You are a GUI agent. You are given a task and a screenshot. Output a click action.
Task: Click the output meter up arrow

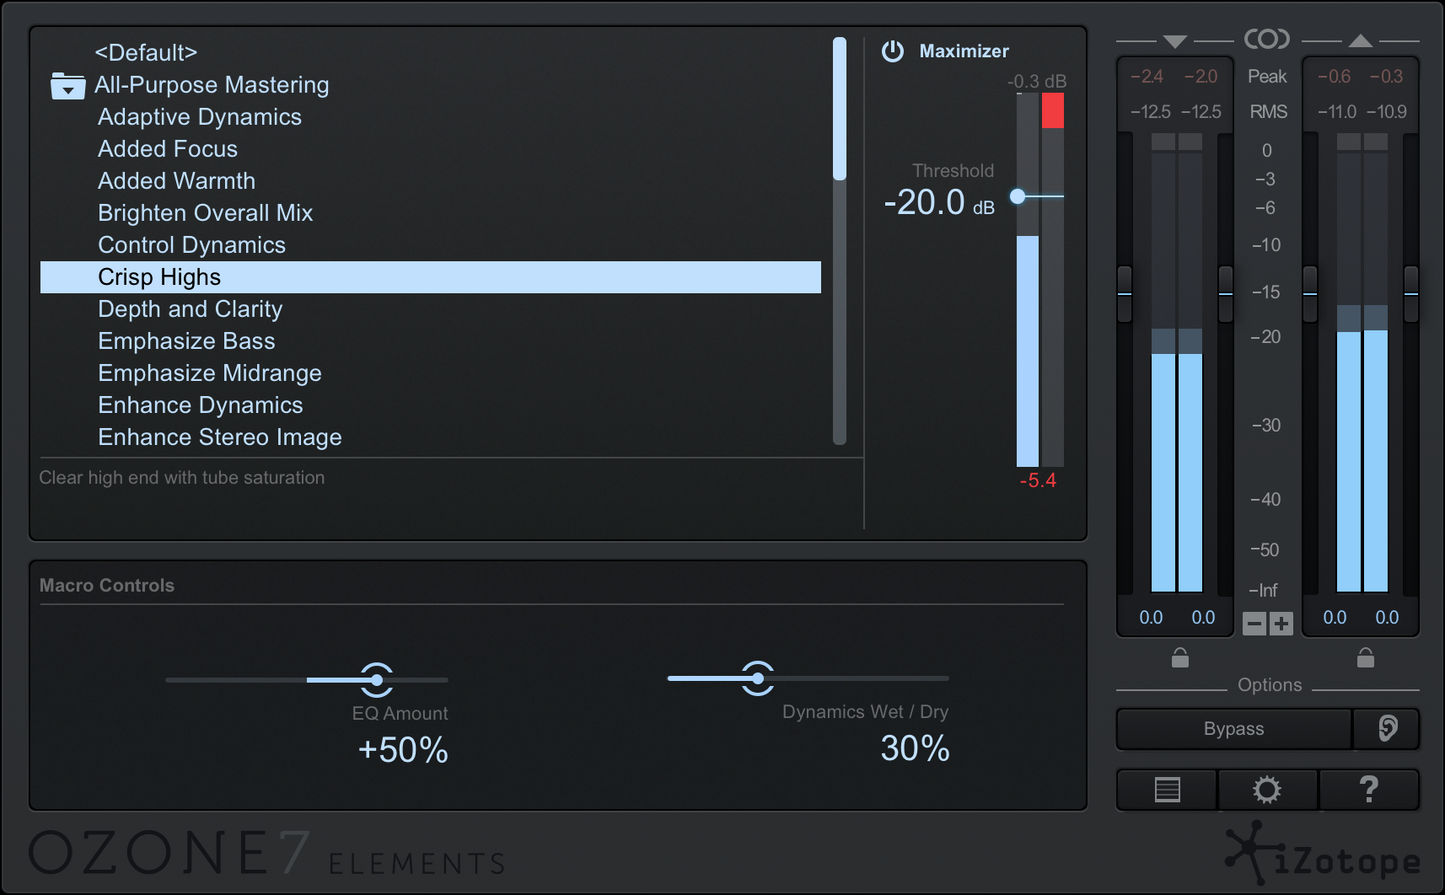pos(1360,41)
